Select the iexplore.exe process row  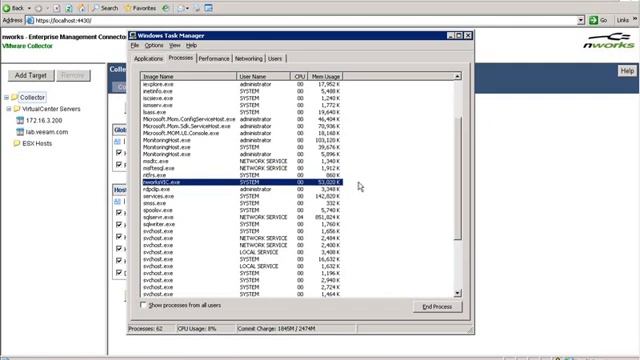242,84
